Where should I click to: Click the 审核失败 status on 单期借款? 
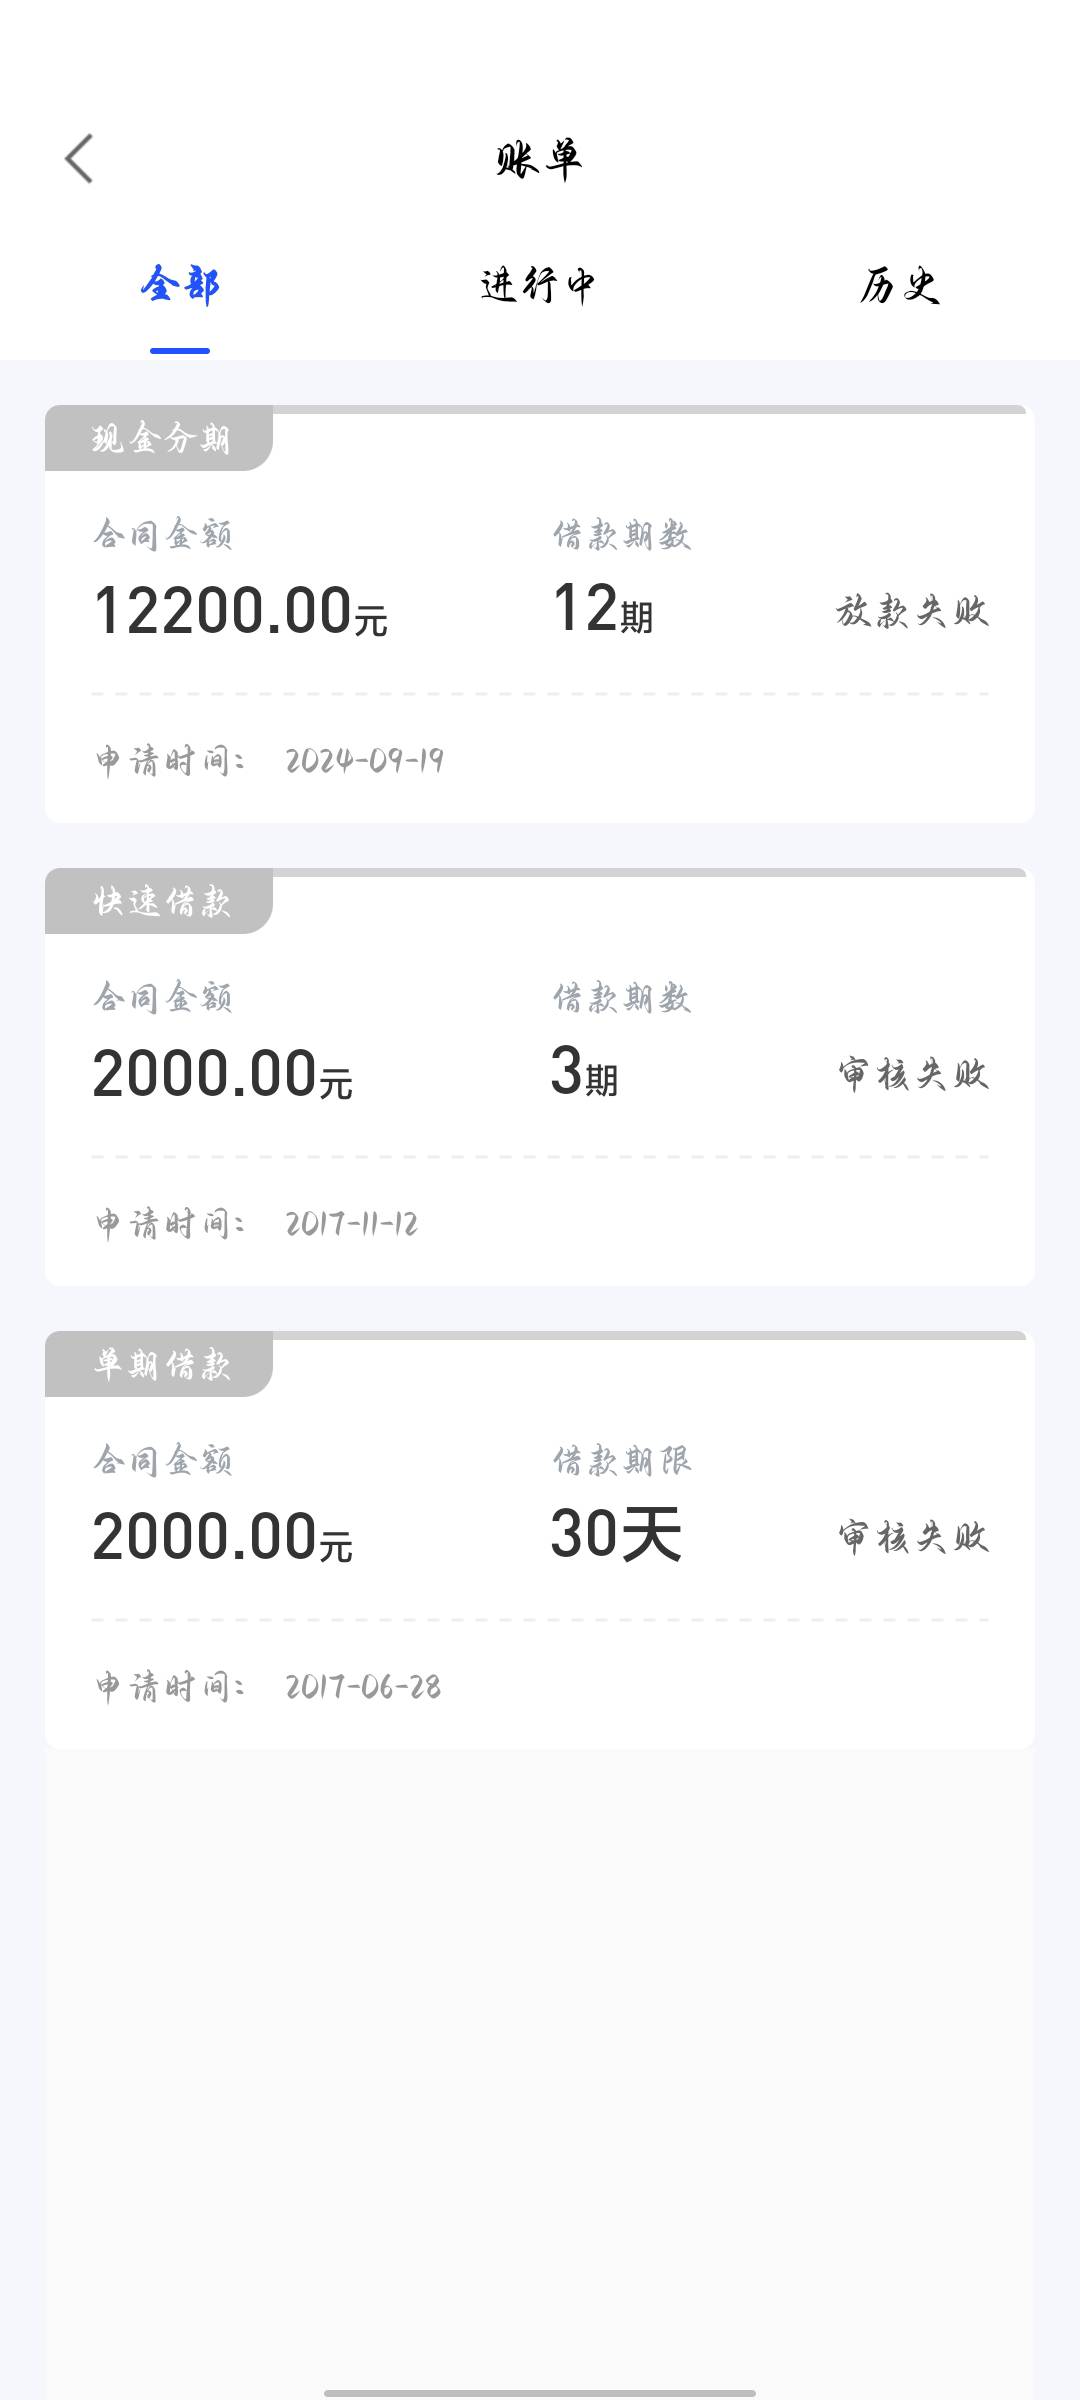(x=913, y=1537)
